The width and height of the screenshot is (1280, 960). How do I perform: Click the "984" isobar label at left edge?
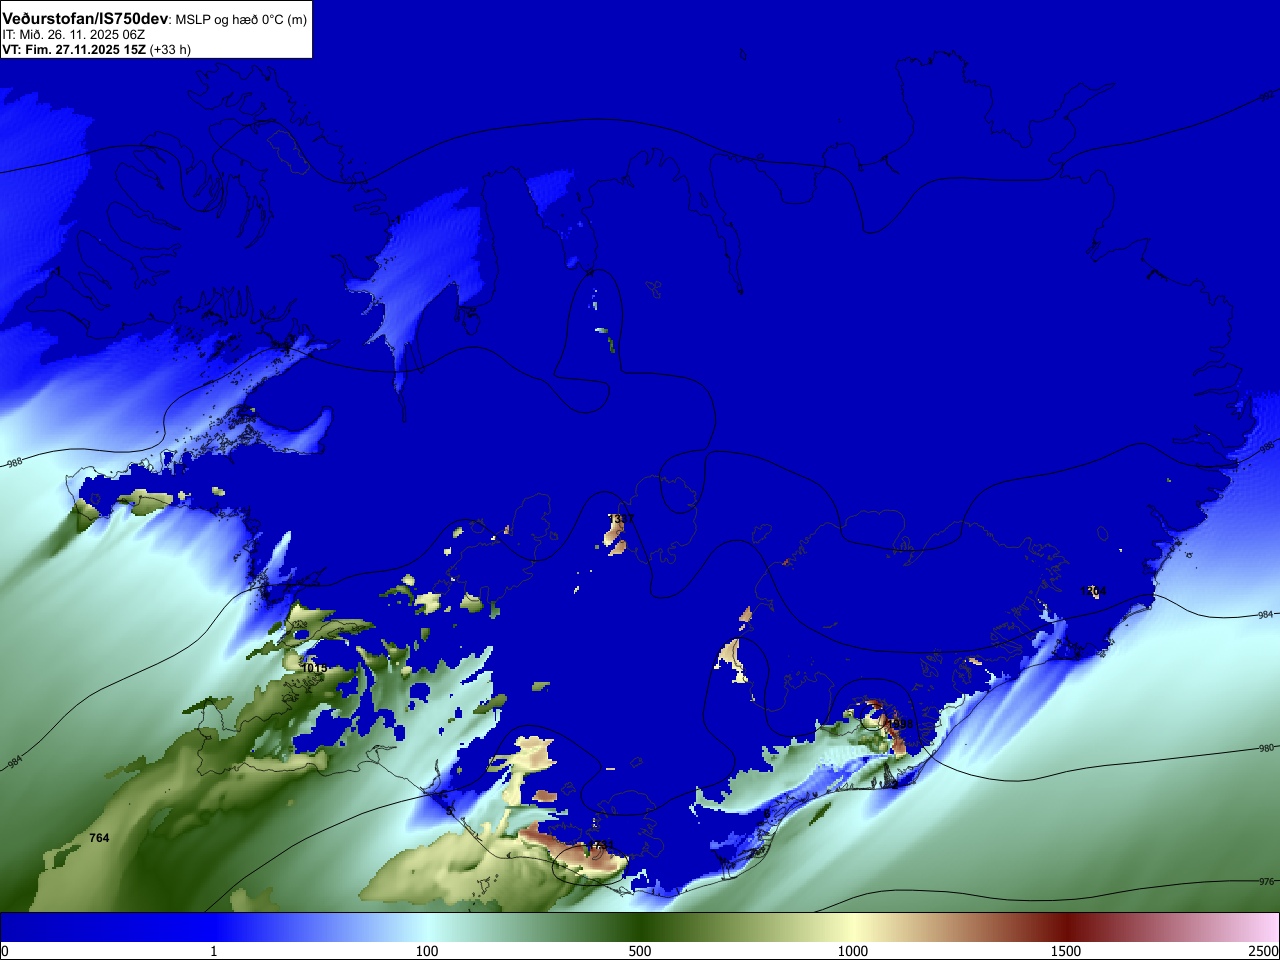coord(15,763)
